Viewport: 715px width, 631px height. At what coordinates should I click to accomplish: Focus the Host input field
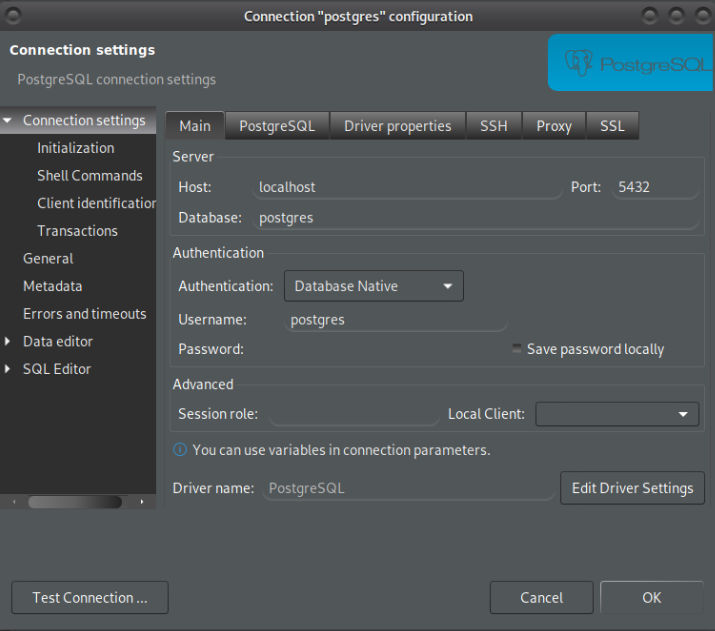point(407,187)
